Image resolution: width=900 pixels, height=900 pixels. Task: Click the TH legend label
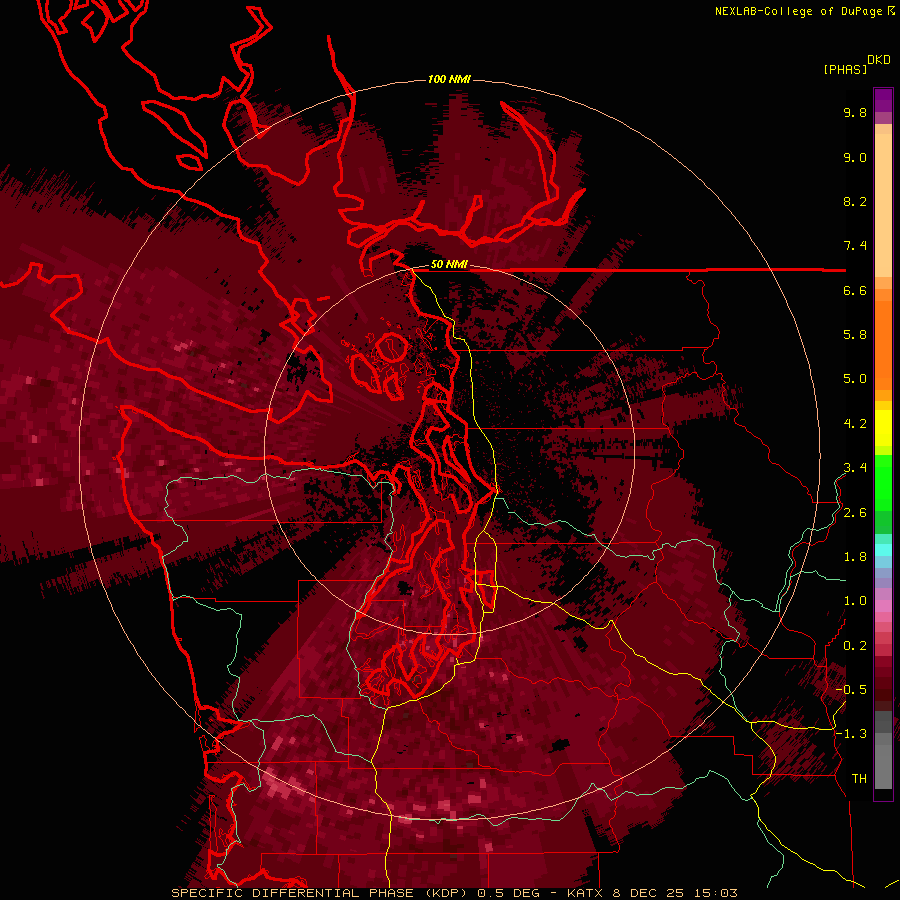click(859, 779)
